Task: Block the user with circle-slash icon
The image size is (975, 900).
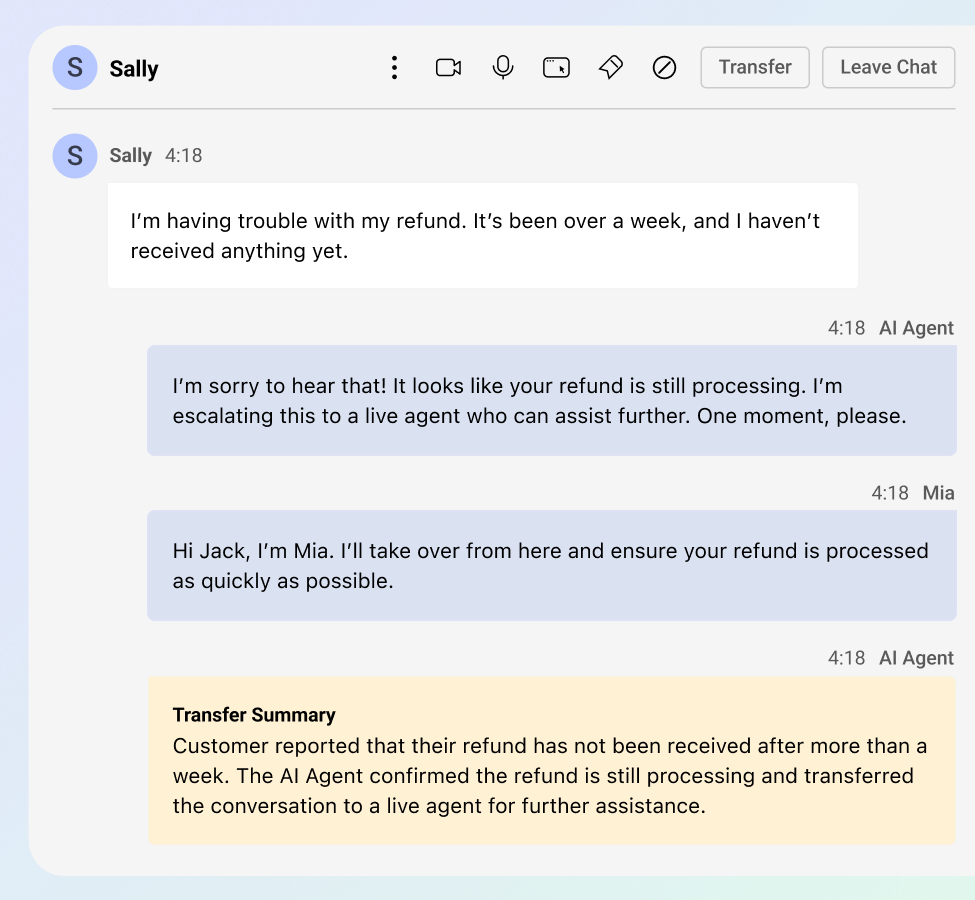Action: pos(664,67)
